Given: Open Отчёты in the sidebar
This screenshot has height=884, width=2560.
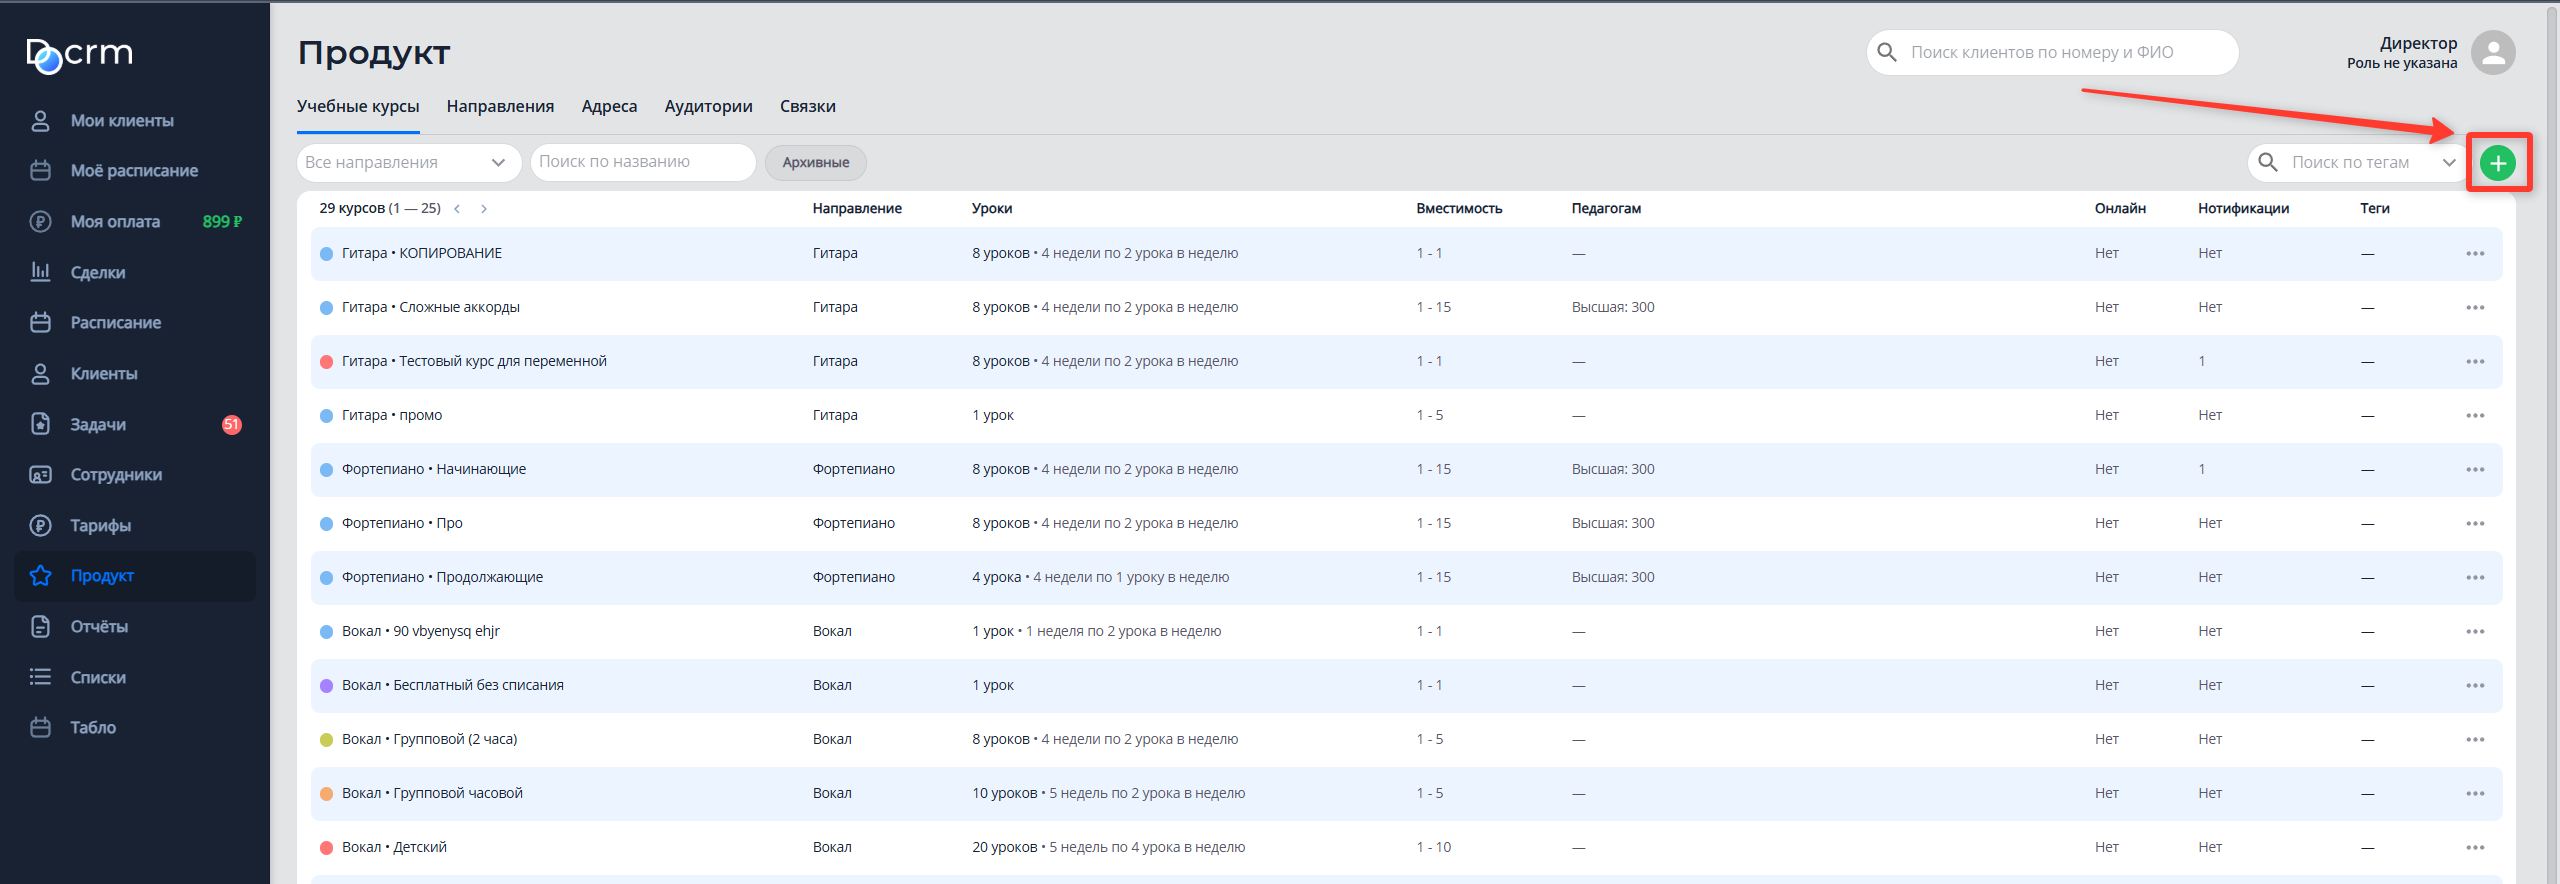Looking at the screenshot, I should click(x=98, y=627).
